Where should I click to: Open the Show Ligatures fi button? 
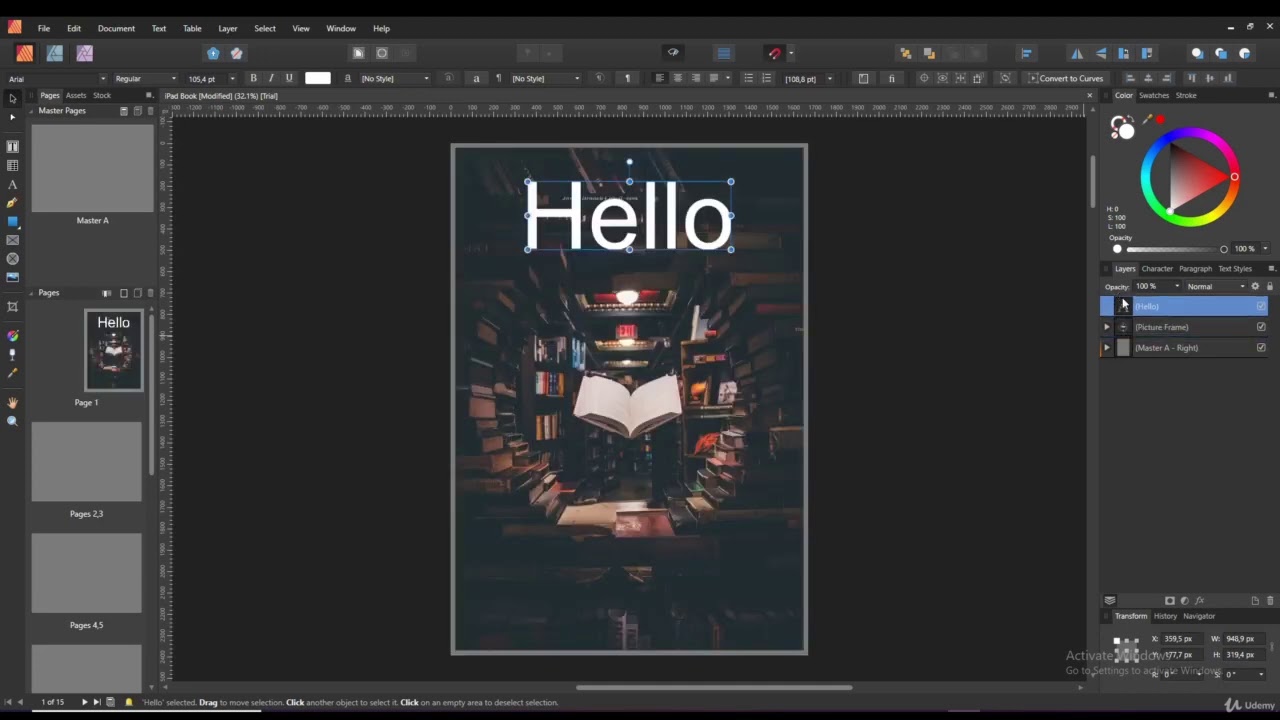tap(891, 78)
